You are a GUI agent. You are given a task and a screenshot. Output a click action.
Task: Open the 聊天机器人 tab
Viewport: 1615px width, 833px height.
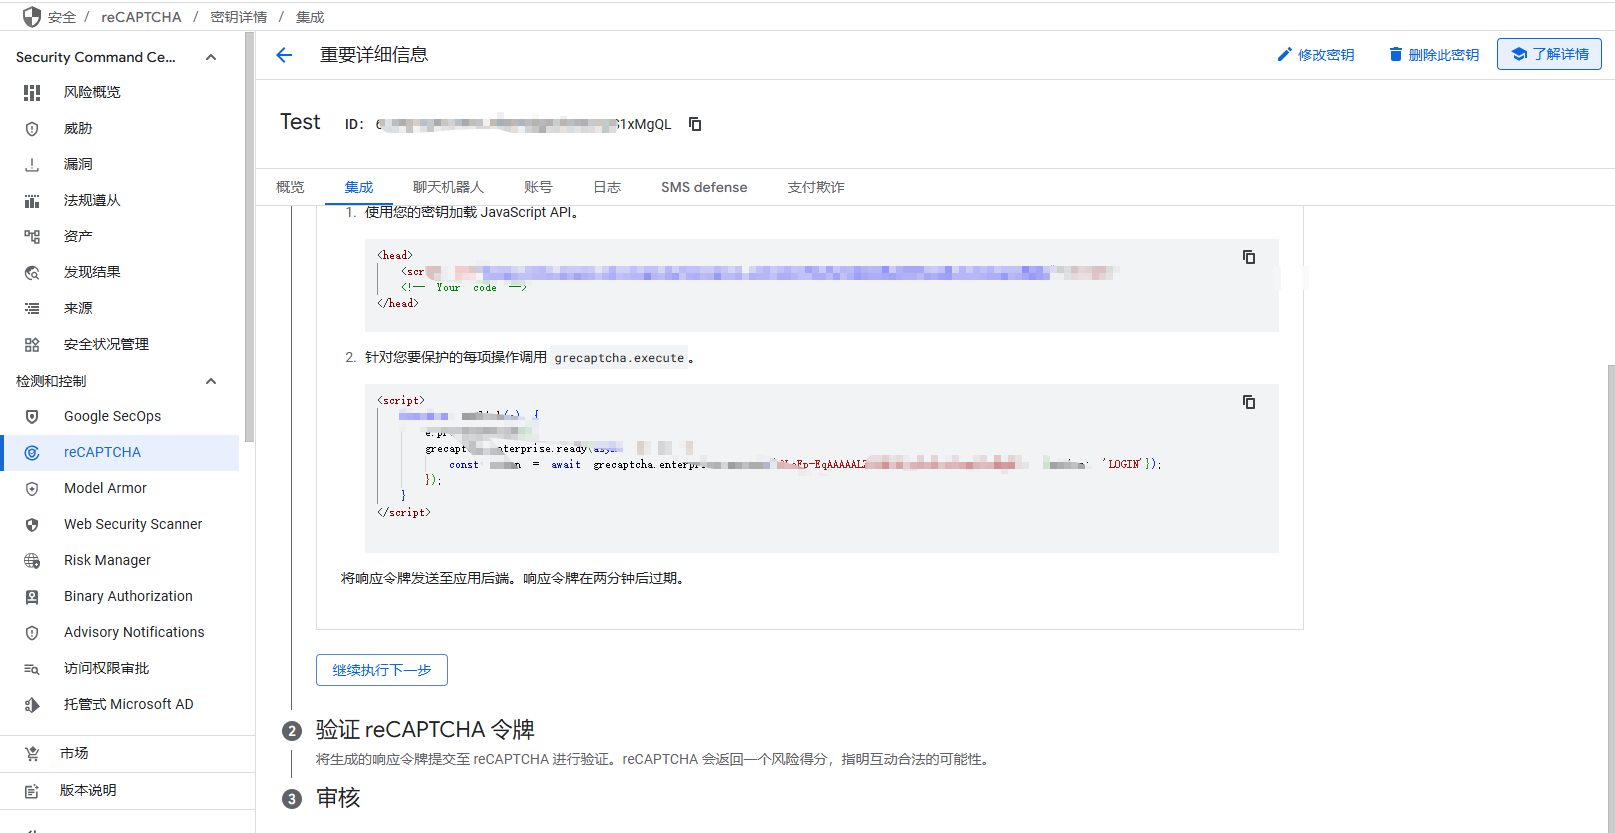click(x=448, y=187)
